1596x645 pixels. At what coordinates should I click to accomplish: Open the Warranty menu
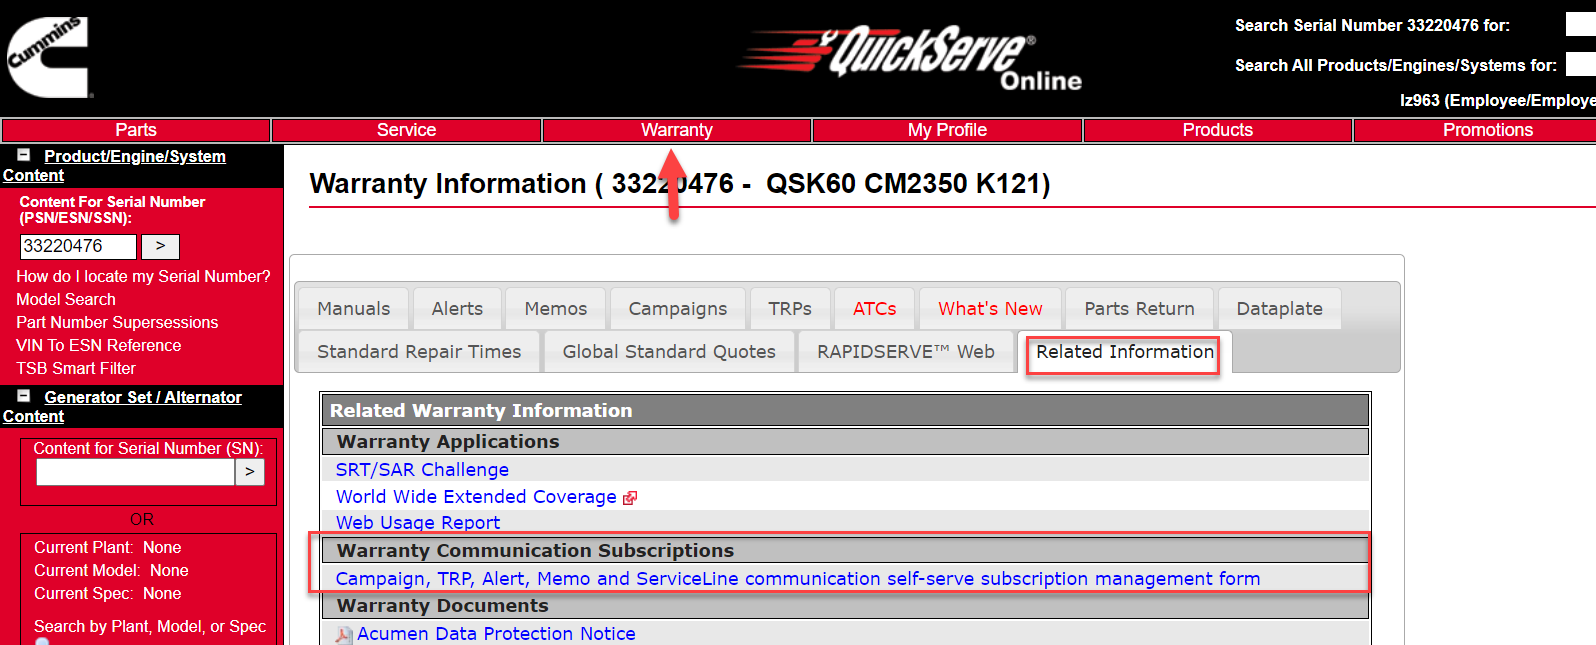pyautogui.click(x=677, y=130)
